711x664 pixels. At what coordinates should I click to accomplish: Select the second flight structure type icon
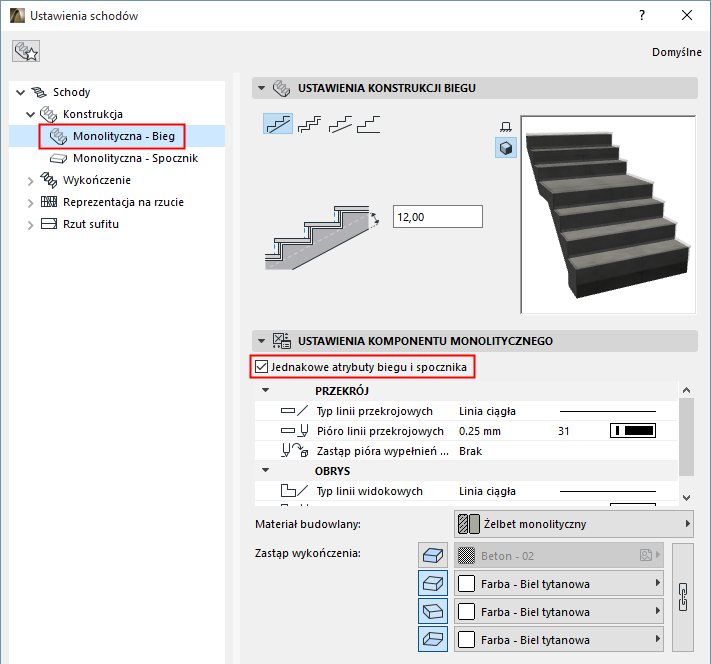point(310,124)
